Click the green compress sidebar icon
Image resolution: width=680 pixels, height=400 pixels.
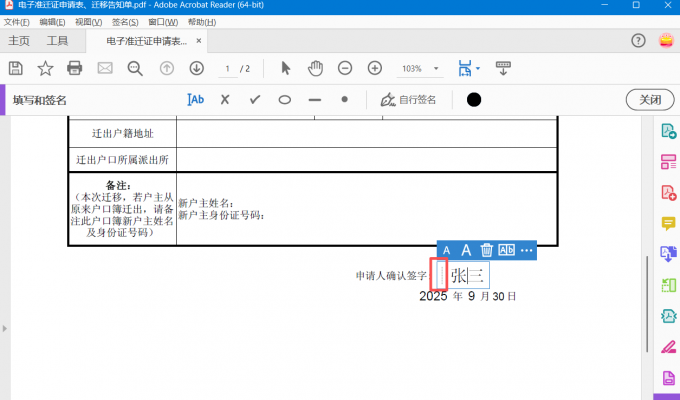(x=668, y=285)
